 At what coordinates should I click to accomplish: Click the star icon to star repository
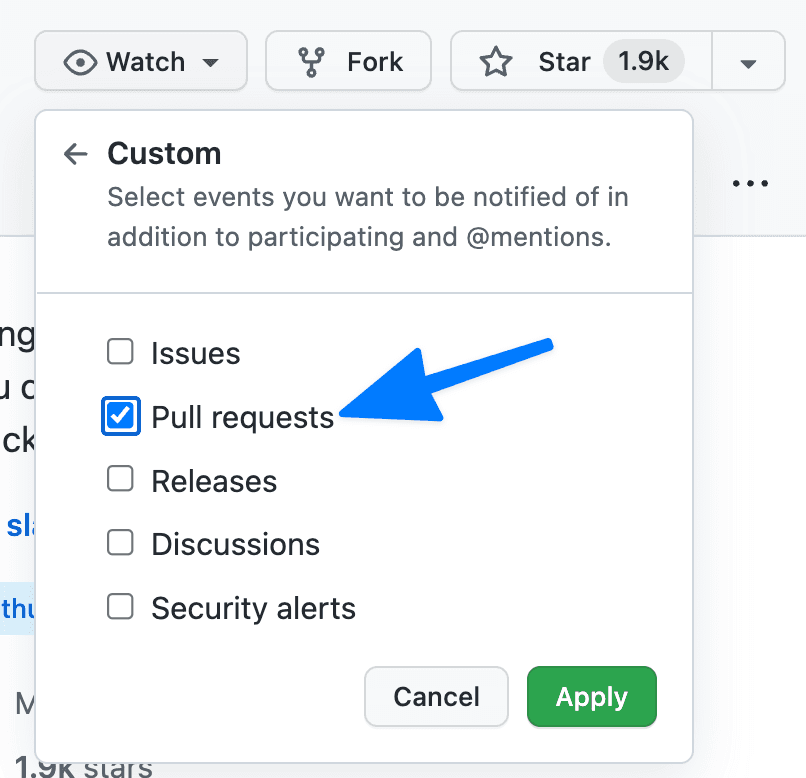(495, 62)
